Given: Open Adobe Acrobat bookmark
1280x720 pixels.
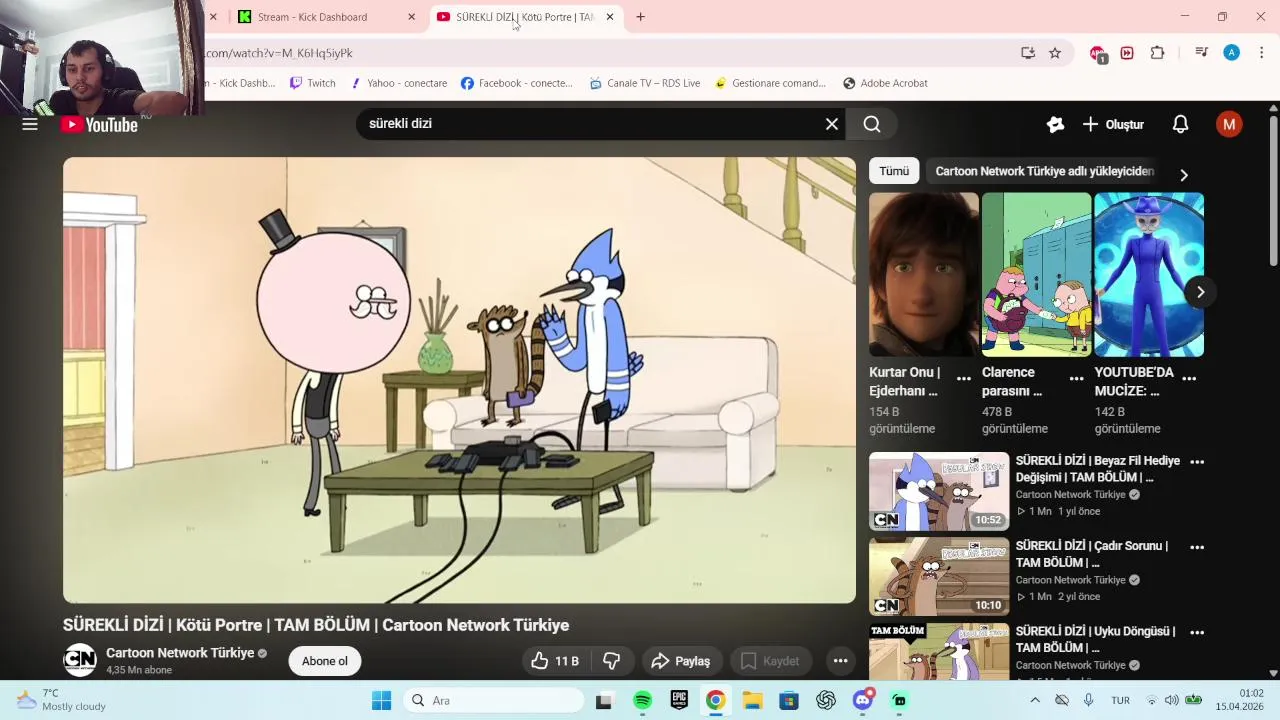Looking at the screenshot, I should tap(885, 83).
